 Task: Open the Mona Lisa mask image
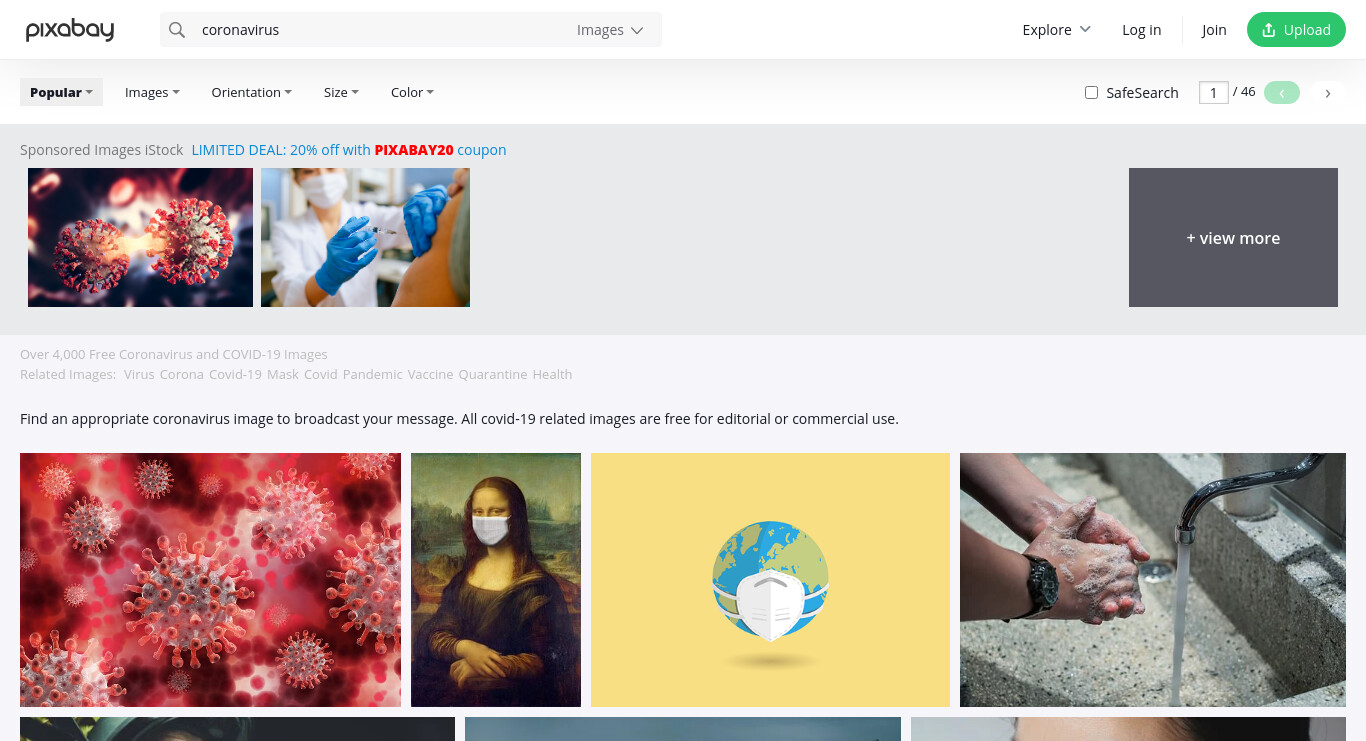coord(496,580)
